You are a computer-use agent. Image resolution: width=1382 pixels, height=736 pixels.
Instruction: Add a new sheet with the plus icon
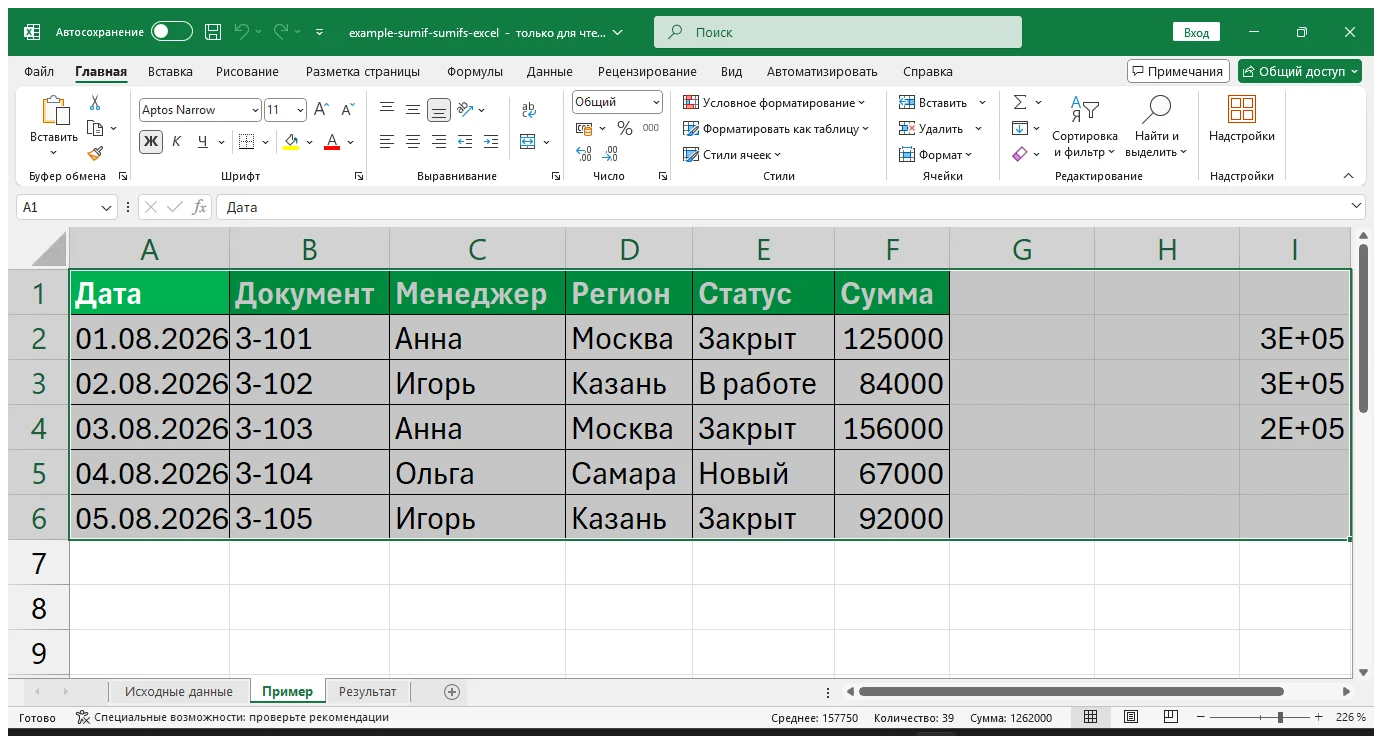(452, 692)
